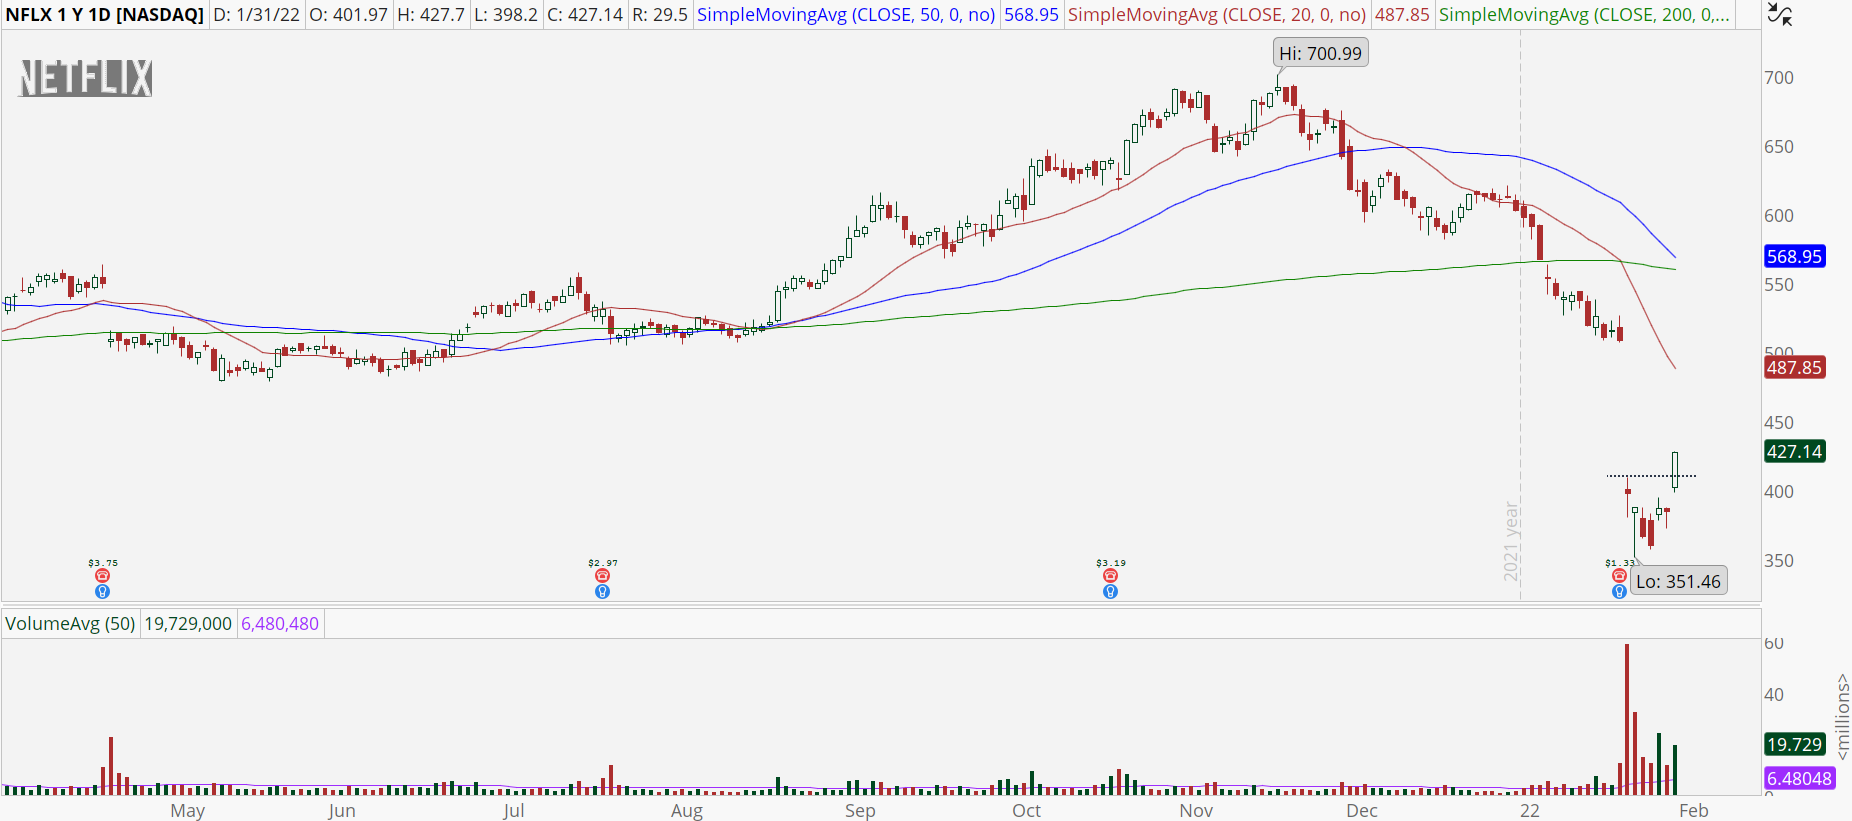The height and width of the screenshot is (821, 1852).
Task: Click the 700 price-axis label
Action: point(1779,77)
